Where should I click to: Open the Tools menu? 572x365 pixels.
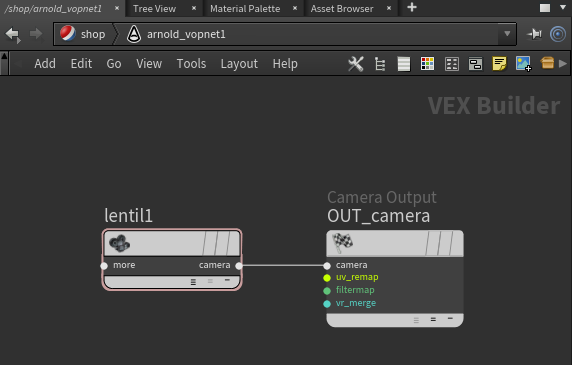click(191, 64)
